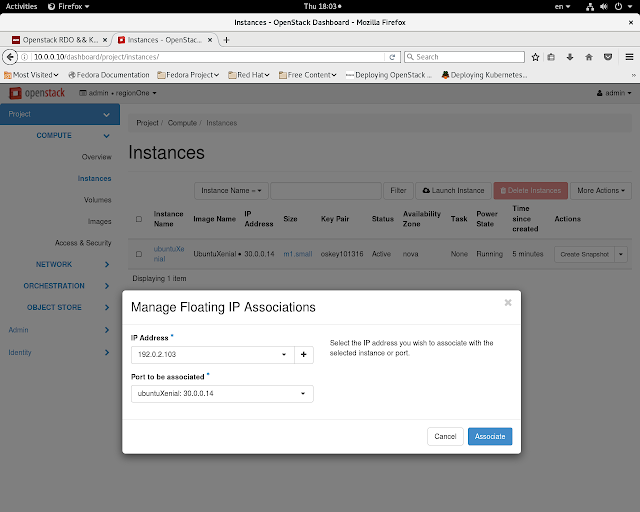Screen dimensions: 640x512
Task: Click the Create Snapshot button
Action: (584, 254)
